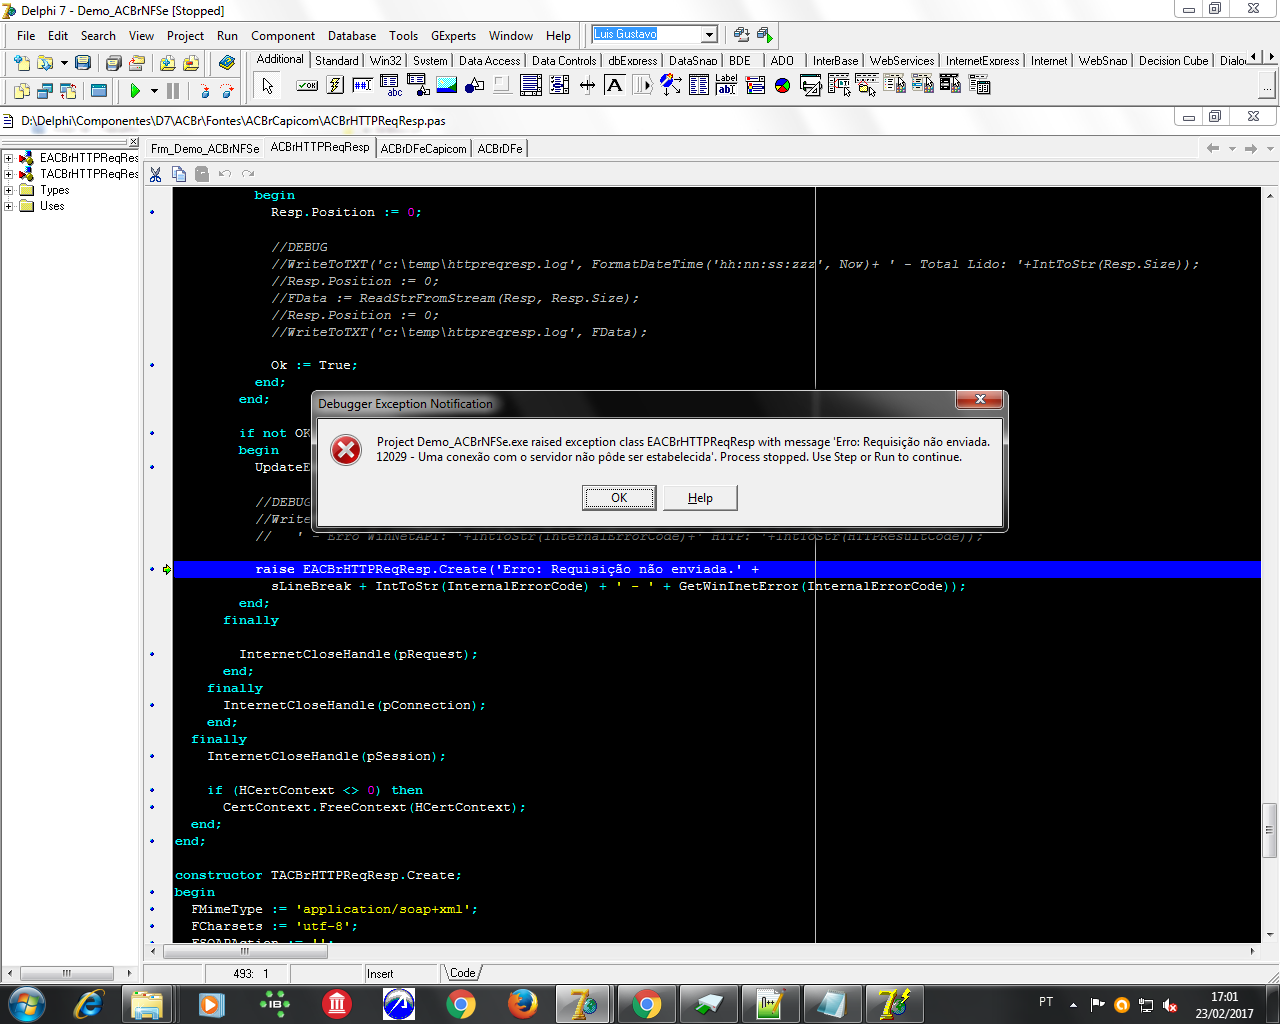Click the editor horizontal scrollbar thumb
The image size is (1280, 1024).
pos(244,952)
